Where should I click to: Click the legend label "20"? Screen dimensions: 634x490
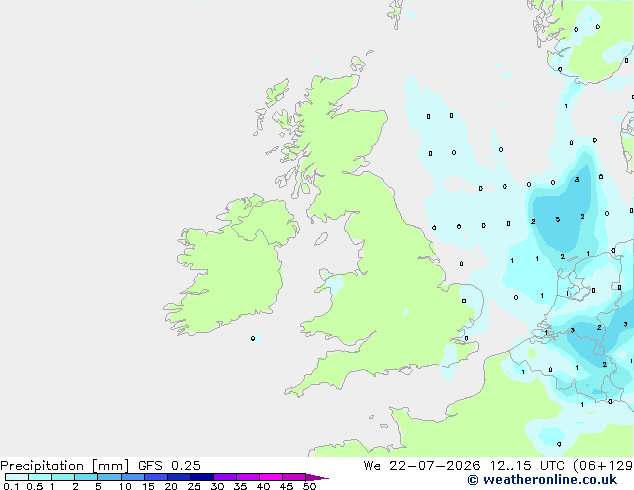pos(171,486)
